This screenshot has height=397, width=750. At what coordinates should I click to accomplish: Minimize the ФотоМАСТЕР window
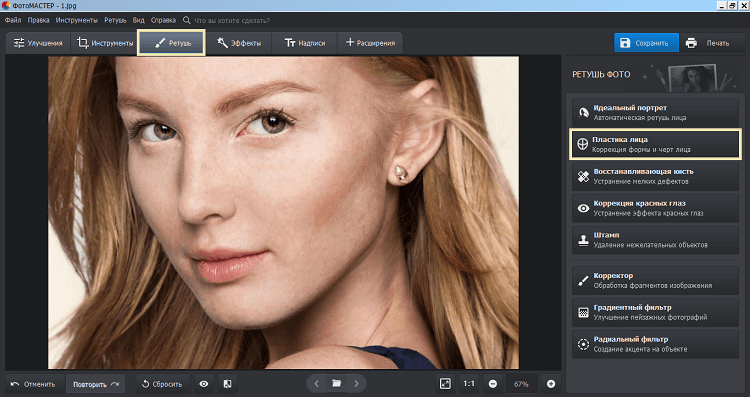pos(723,5)
